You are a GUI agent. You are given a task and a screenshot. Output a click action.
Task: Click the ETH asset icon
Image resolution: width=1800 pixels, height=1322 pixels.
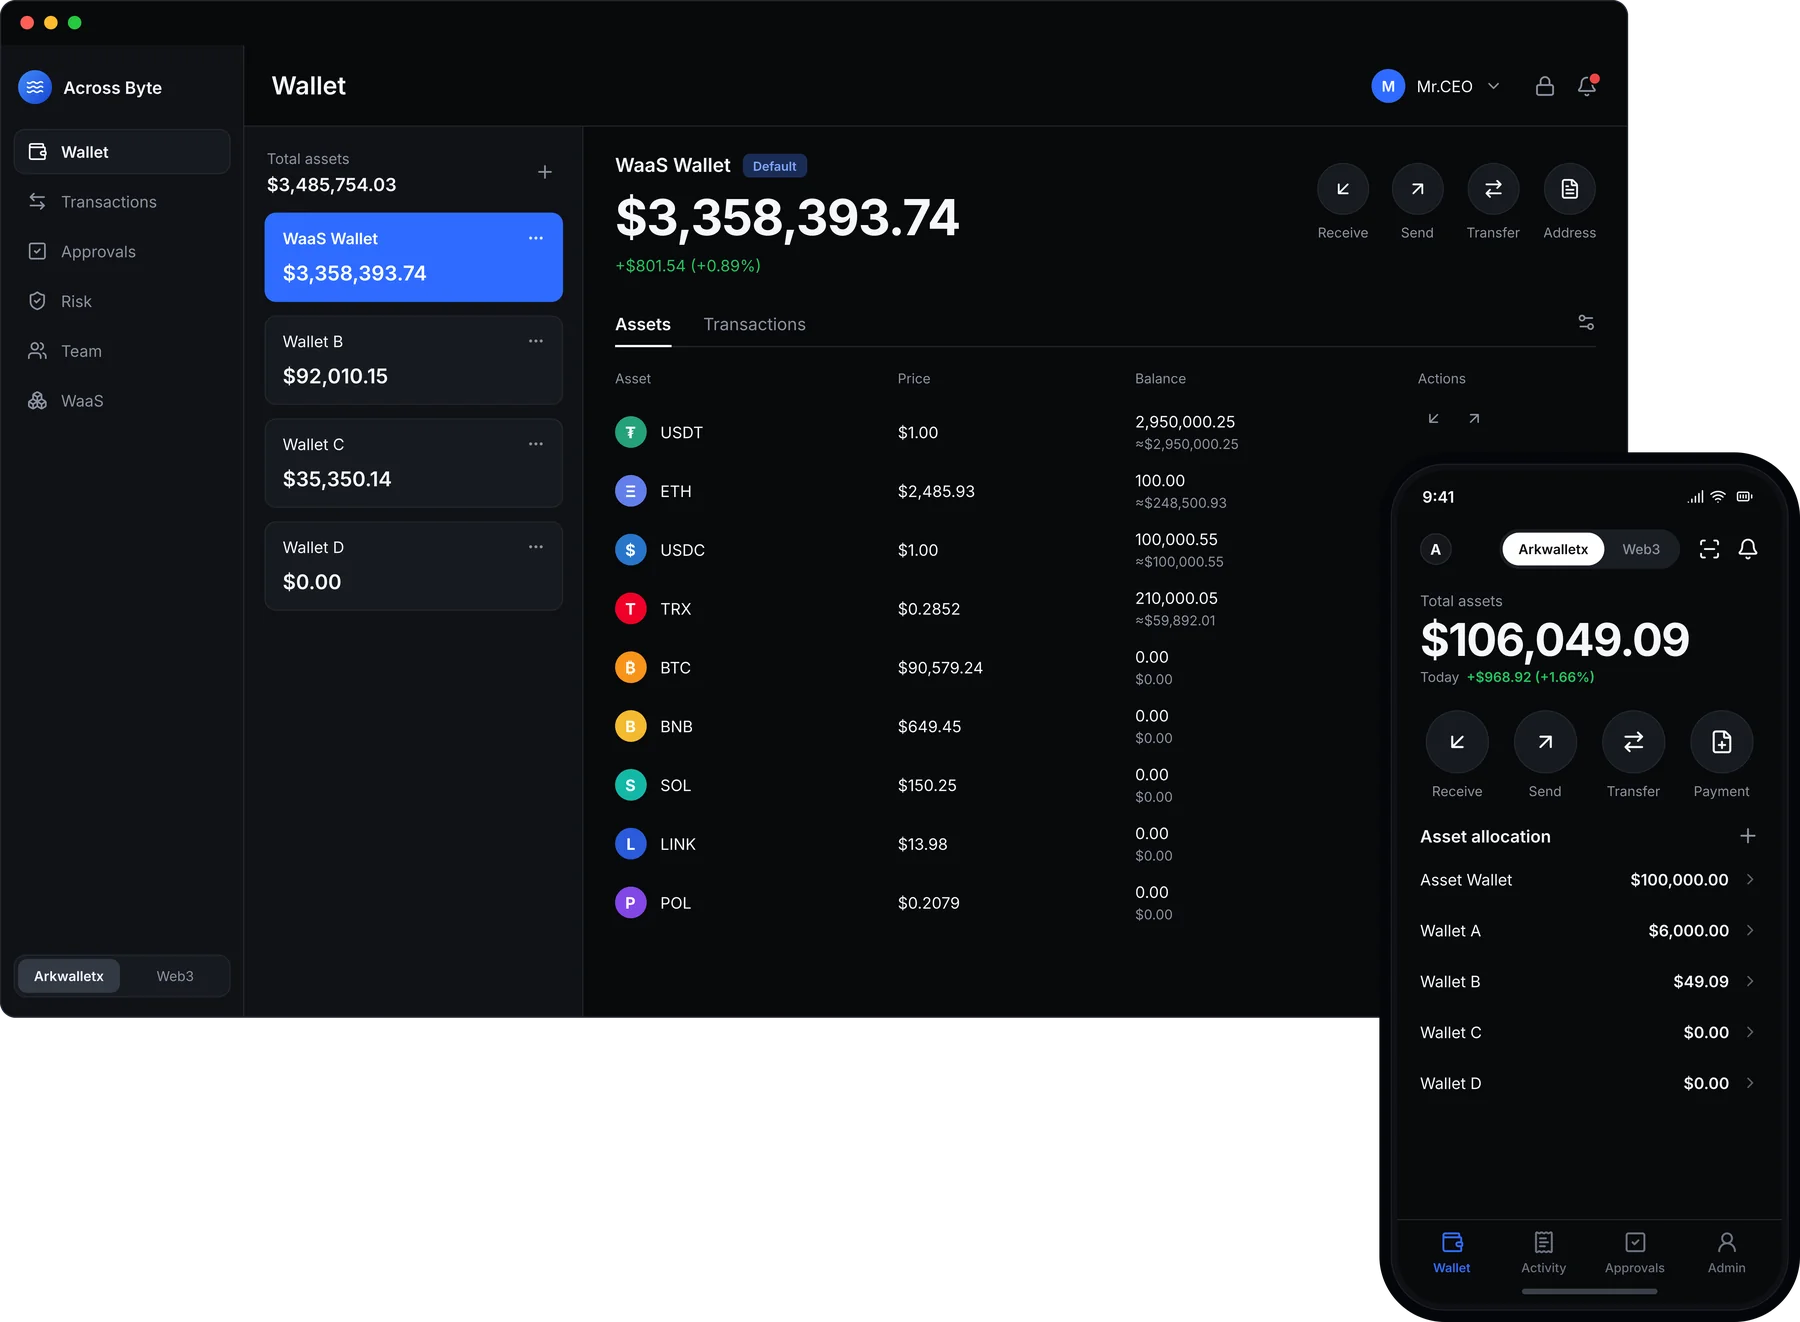630,491
